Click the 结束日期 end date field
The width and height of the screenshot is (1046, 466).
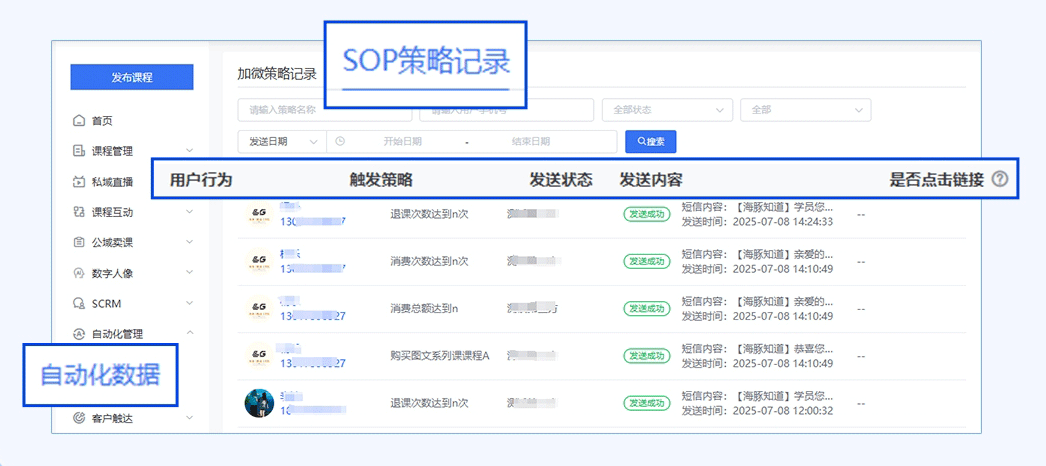point(531,141)
